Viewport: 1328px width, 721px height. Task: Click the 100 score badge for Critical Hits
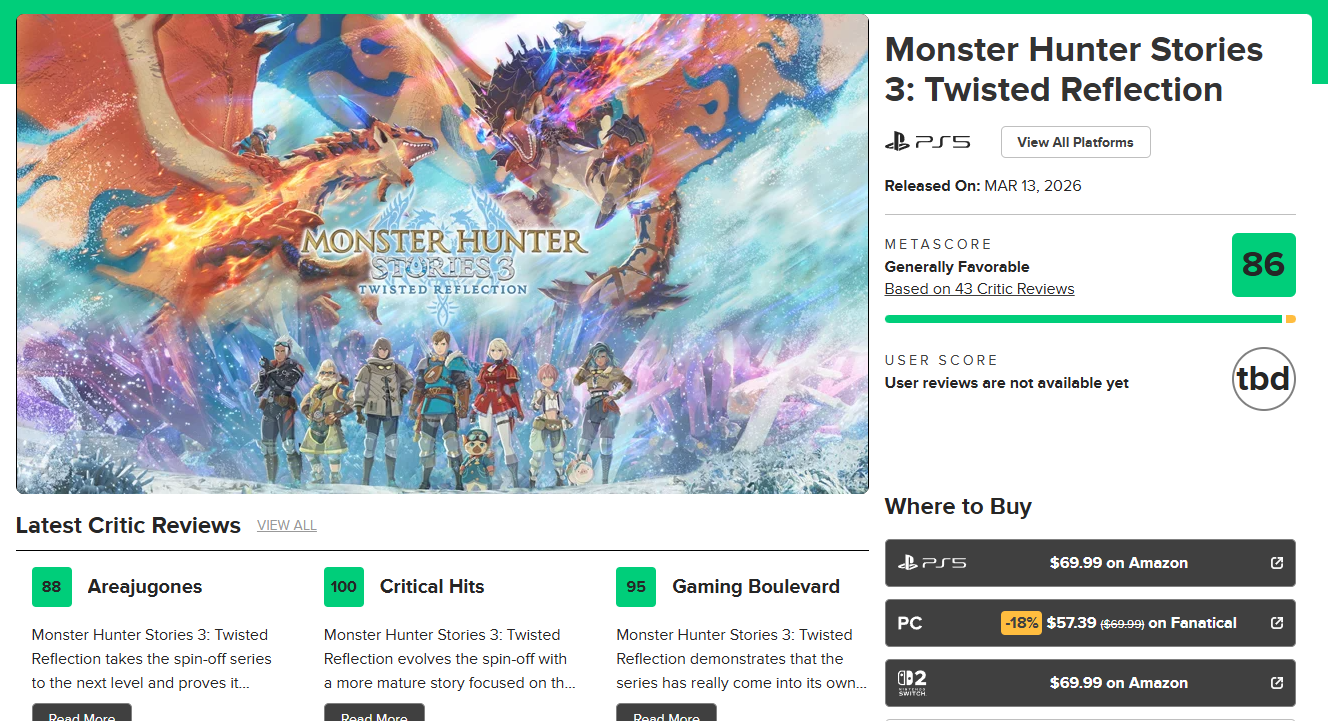[344, 587]
